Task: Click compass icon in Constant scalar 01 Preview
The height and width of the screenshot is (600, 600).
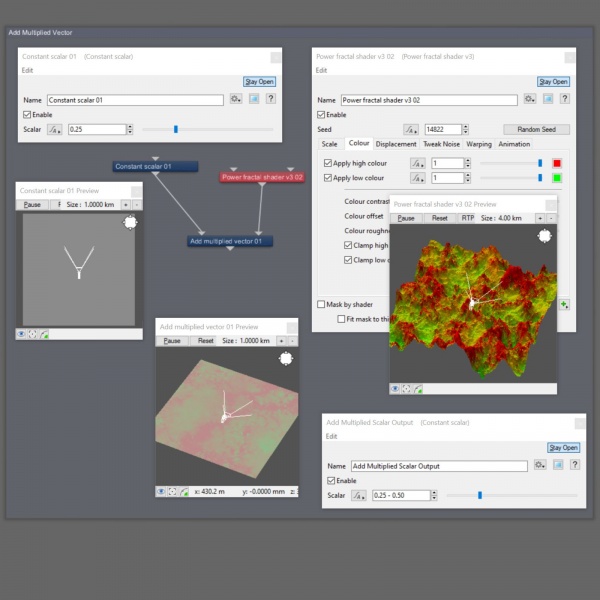Action: [130, 223]
